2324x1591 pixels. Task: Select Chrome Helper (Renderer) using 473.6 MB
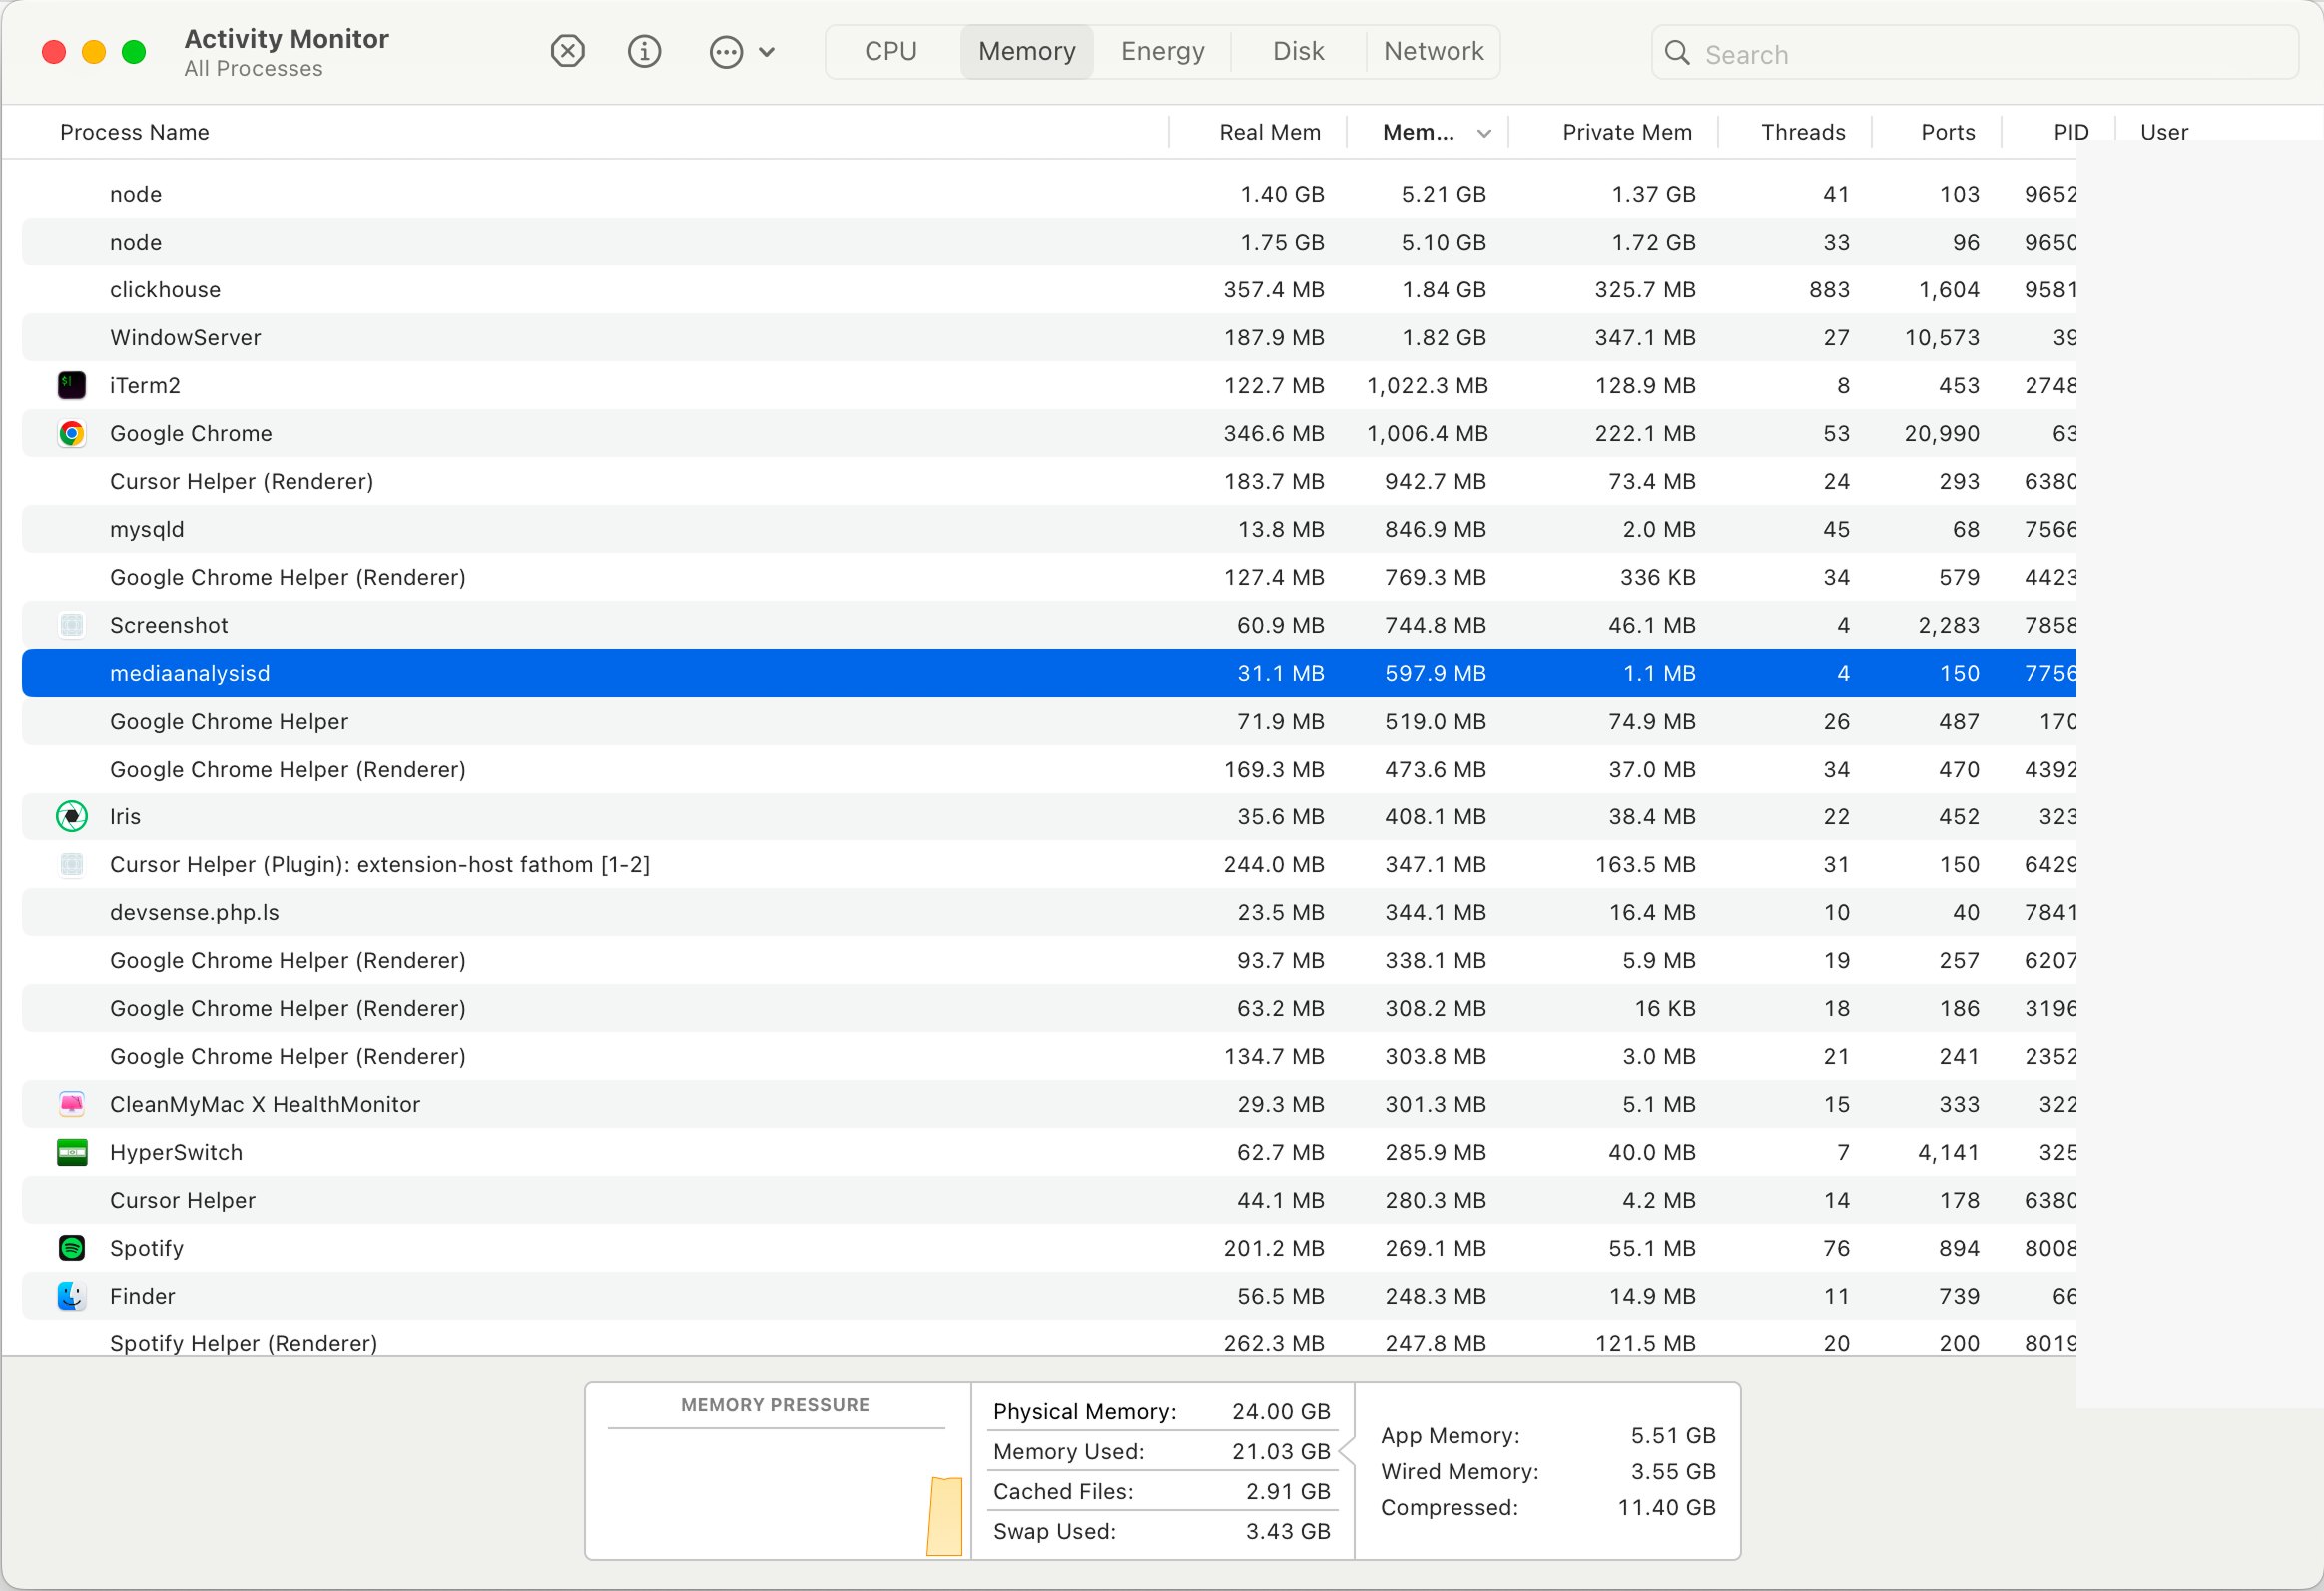coord(1049,769)
